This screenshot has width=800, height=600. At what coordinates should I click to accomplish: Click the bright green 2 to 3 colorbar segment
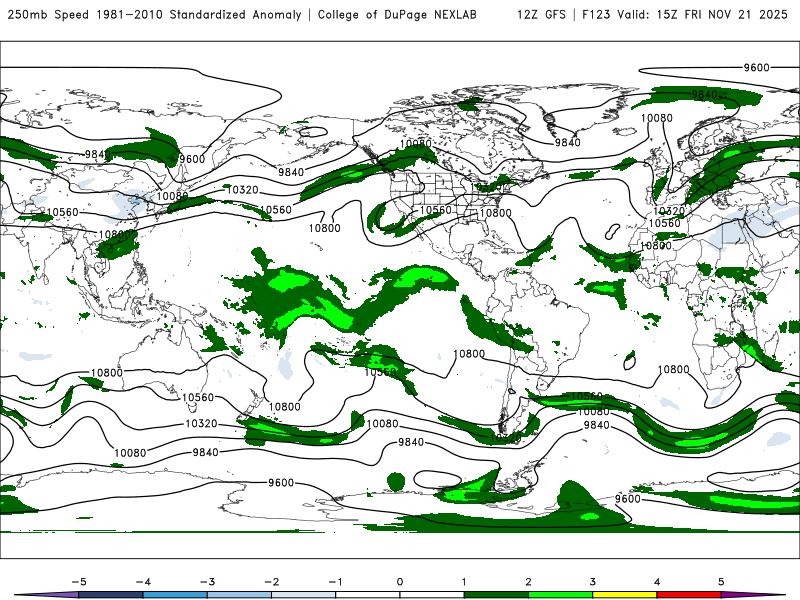tap(561, 595)
